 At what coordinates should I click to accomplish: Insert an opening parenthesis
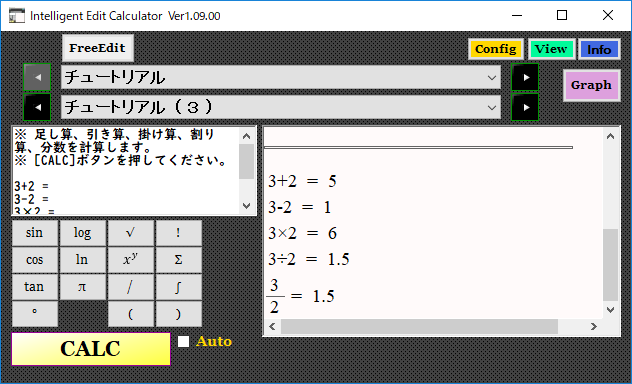[x=131, y=313]
